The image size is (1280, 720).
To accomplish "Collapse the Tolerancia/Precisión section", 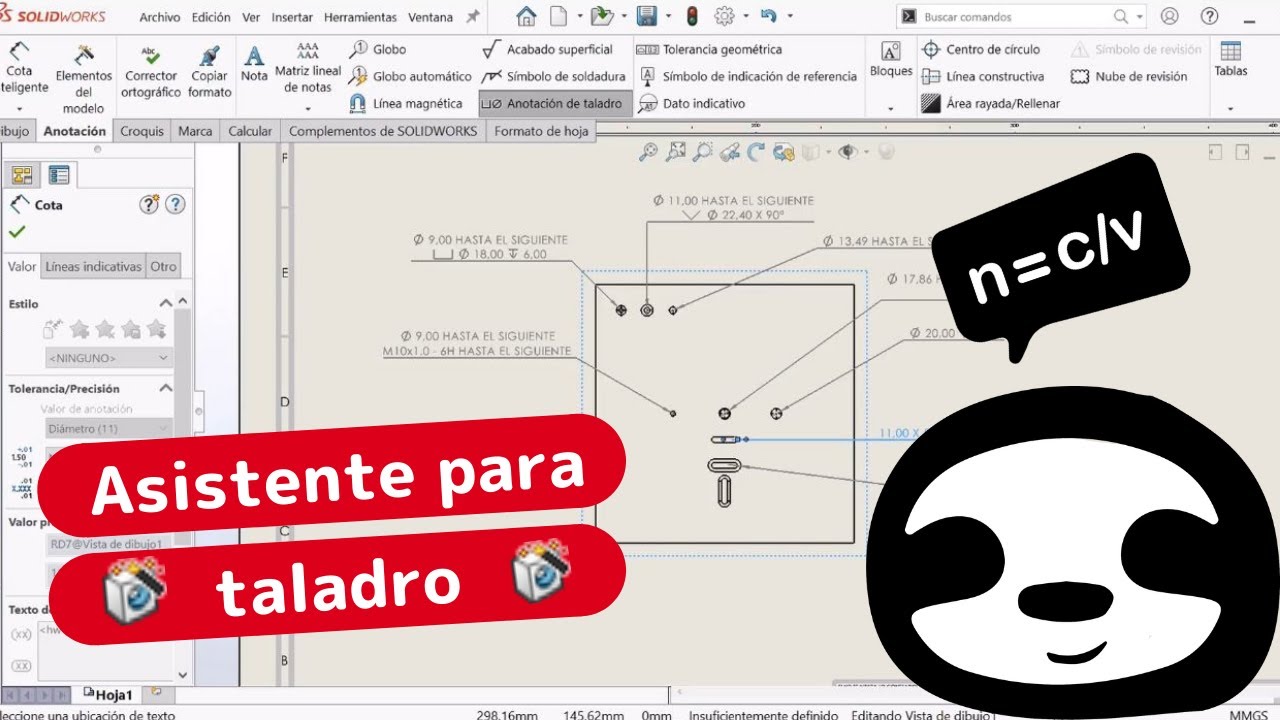I will point(167,388).
